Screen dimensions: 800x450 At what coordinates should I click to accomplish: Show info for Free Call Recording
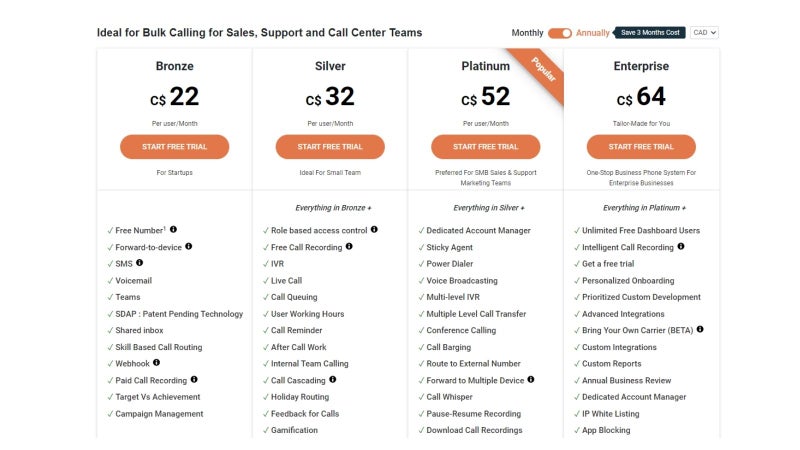[x=349, y=246]
